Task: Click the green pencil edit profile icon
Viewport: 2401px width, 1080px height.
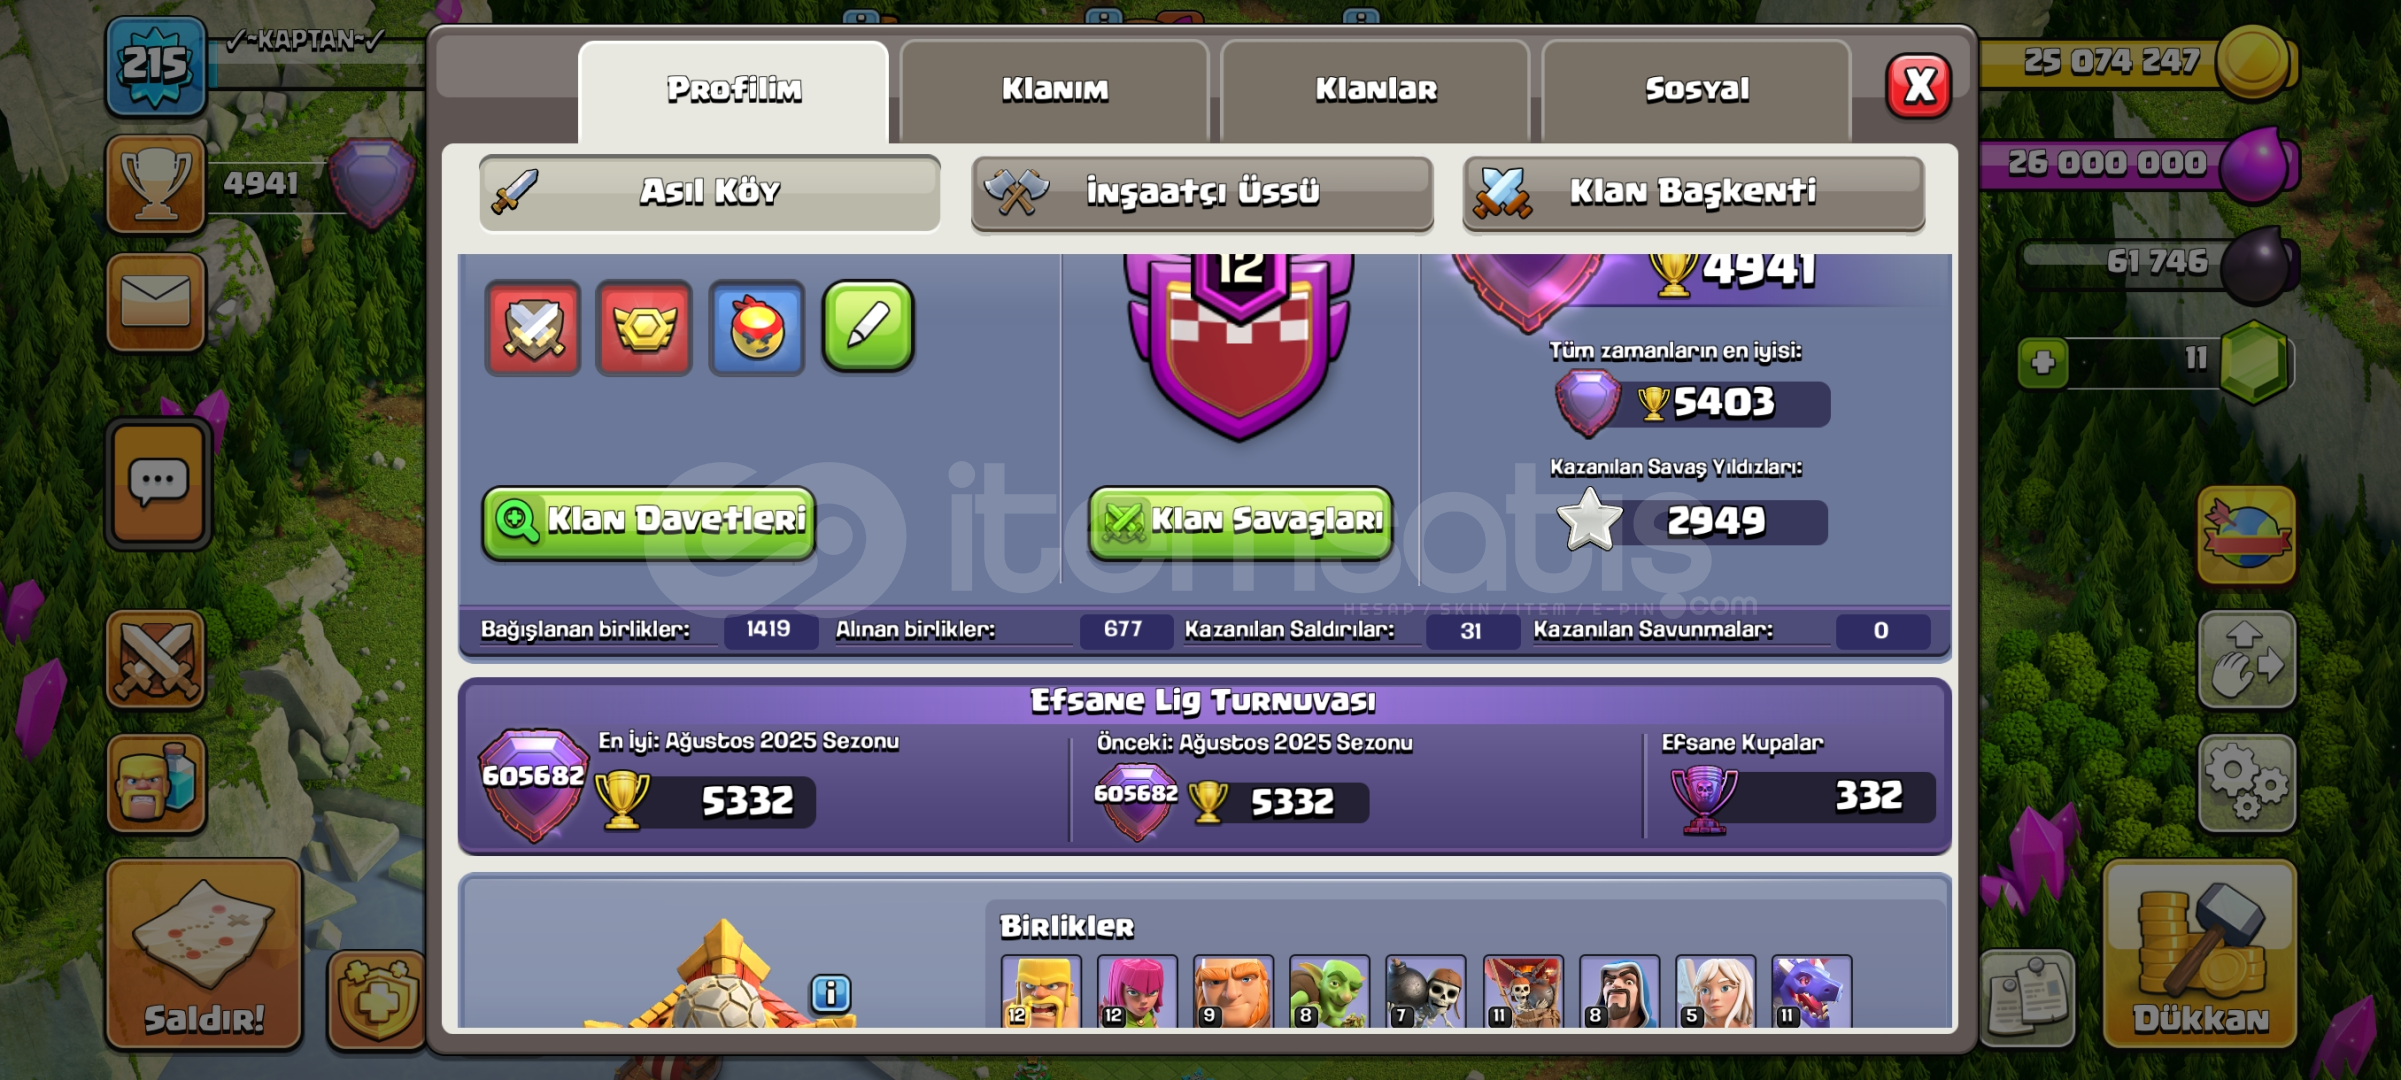Action: click(867, 327)
